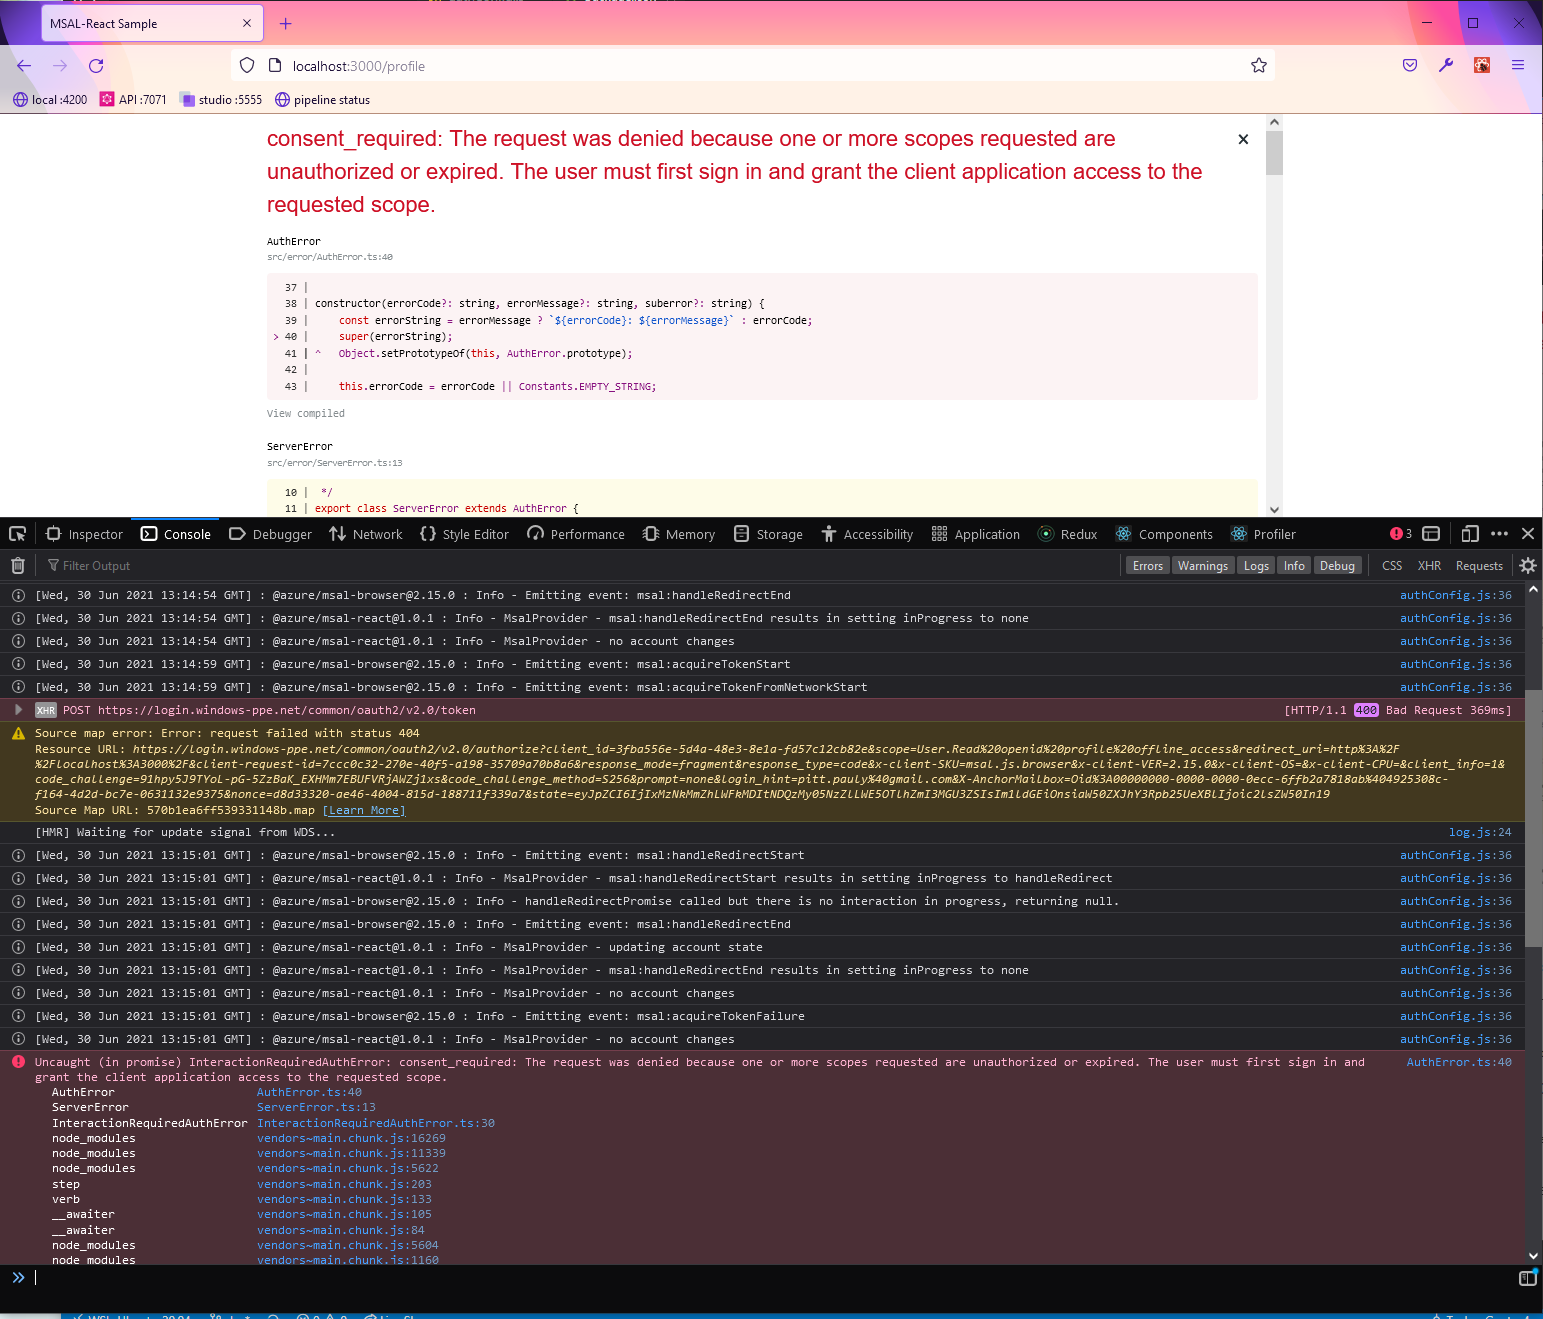Click the Learn More source map link
Screen dimensions: 1543x1319
pos(363,810)
